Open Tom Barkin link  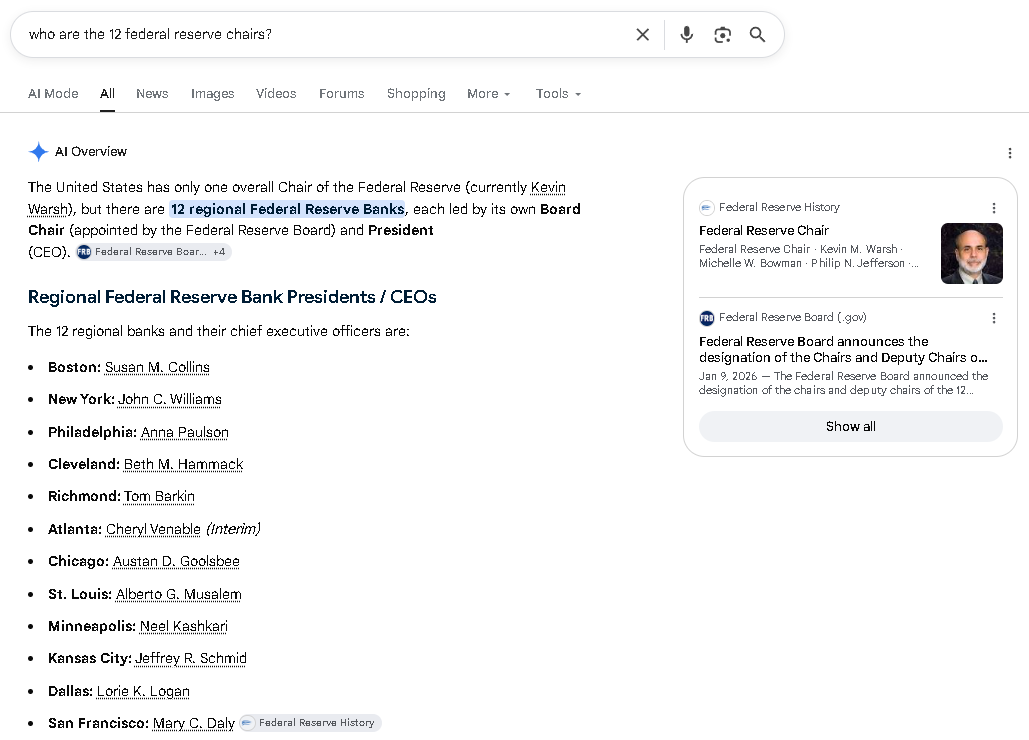(159, 497)
